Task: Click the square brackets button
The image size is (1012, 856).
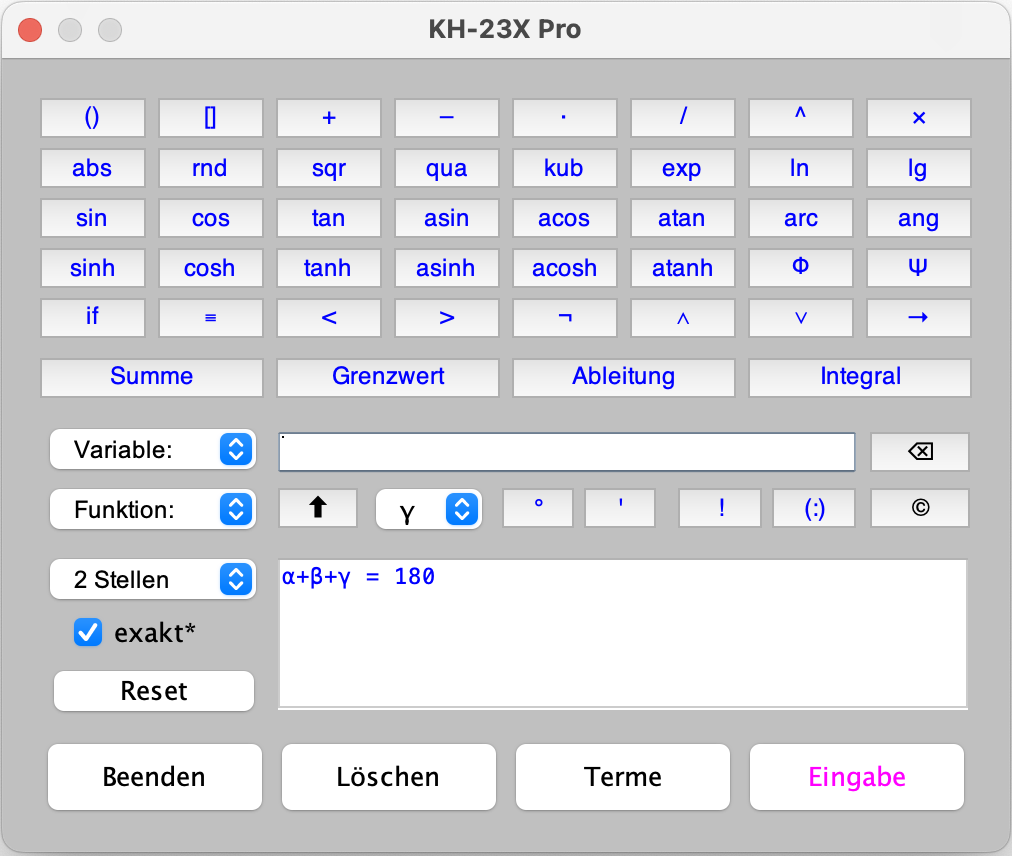Action: click(x=210, y=118)
